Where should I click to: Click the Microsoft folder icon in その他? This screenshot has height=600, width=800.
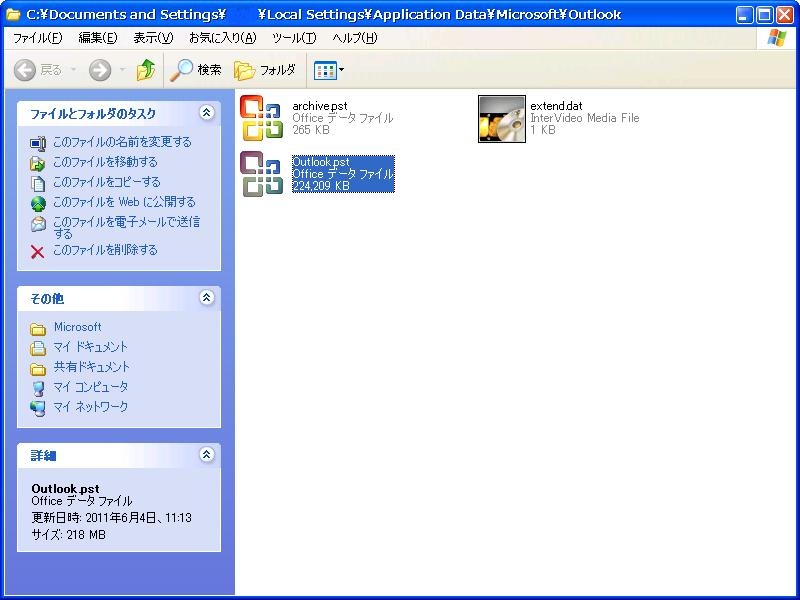[38, 329]
